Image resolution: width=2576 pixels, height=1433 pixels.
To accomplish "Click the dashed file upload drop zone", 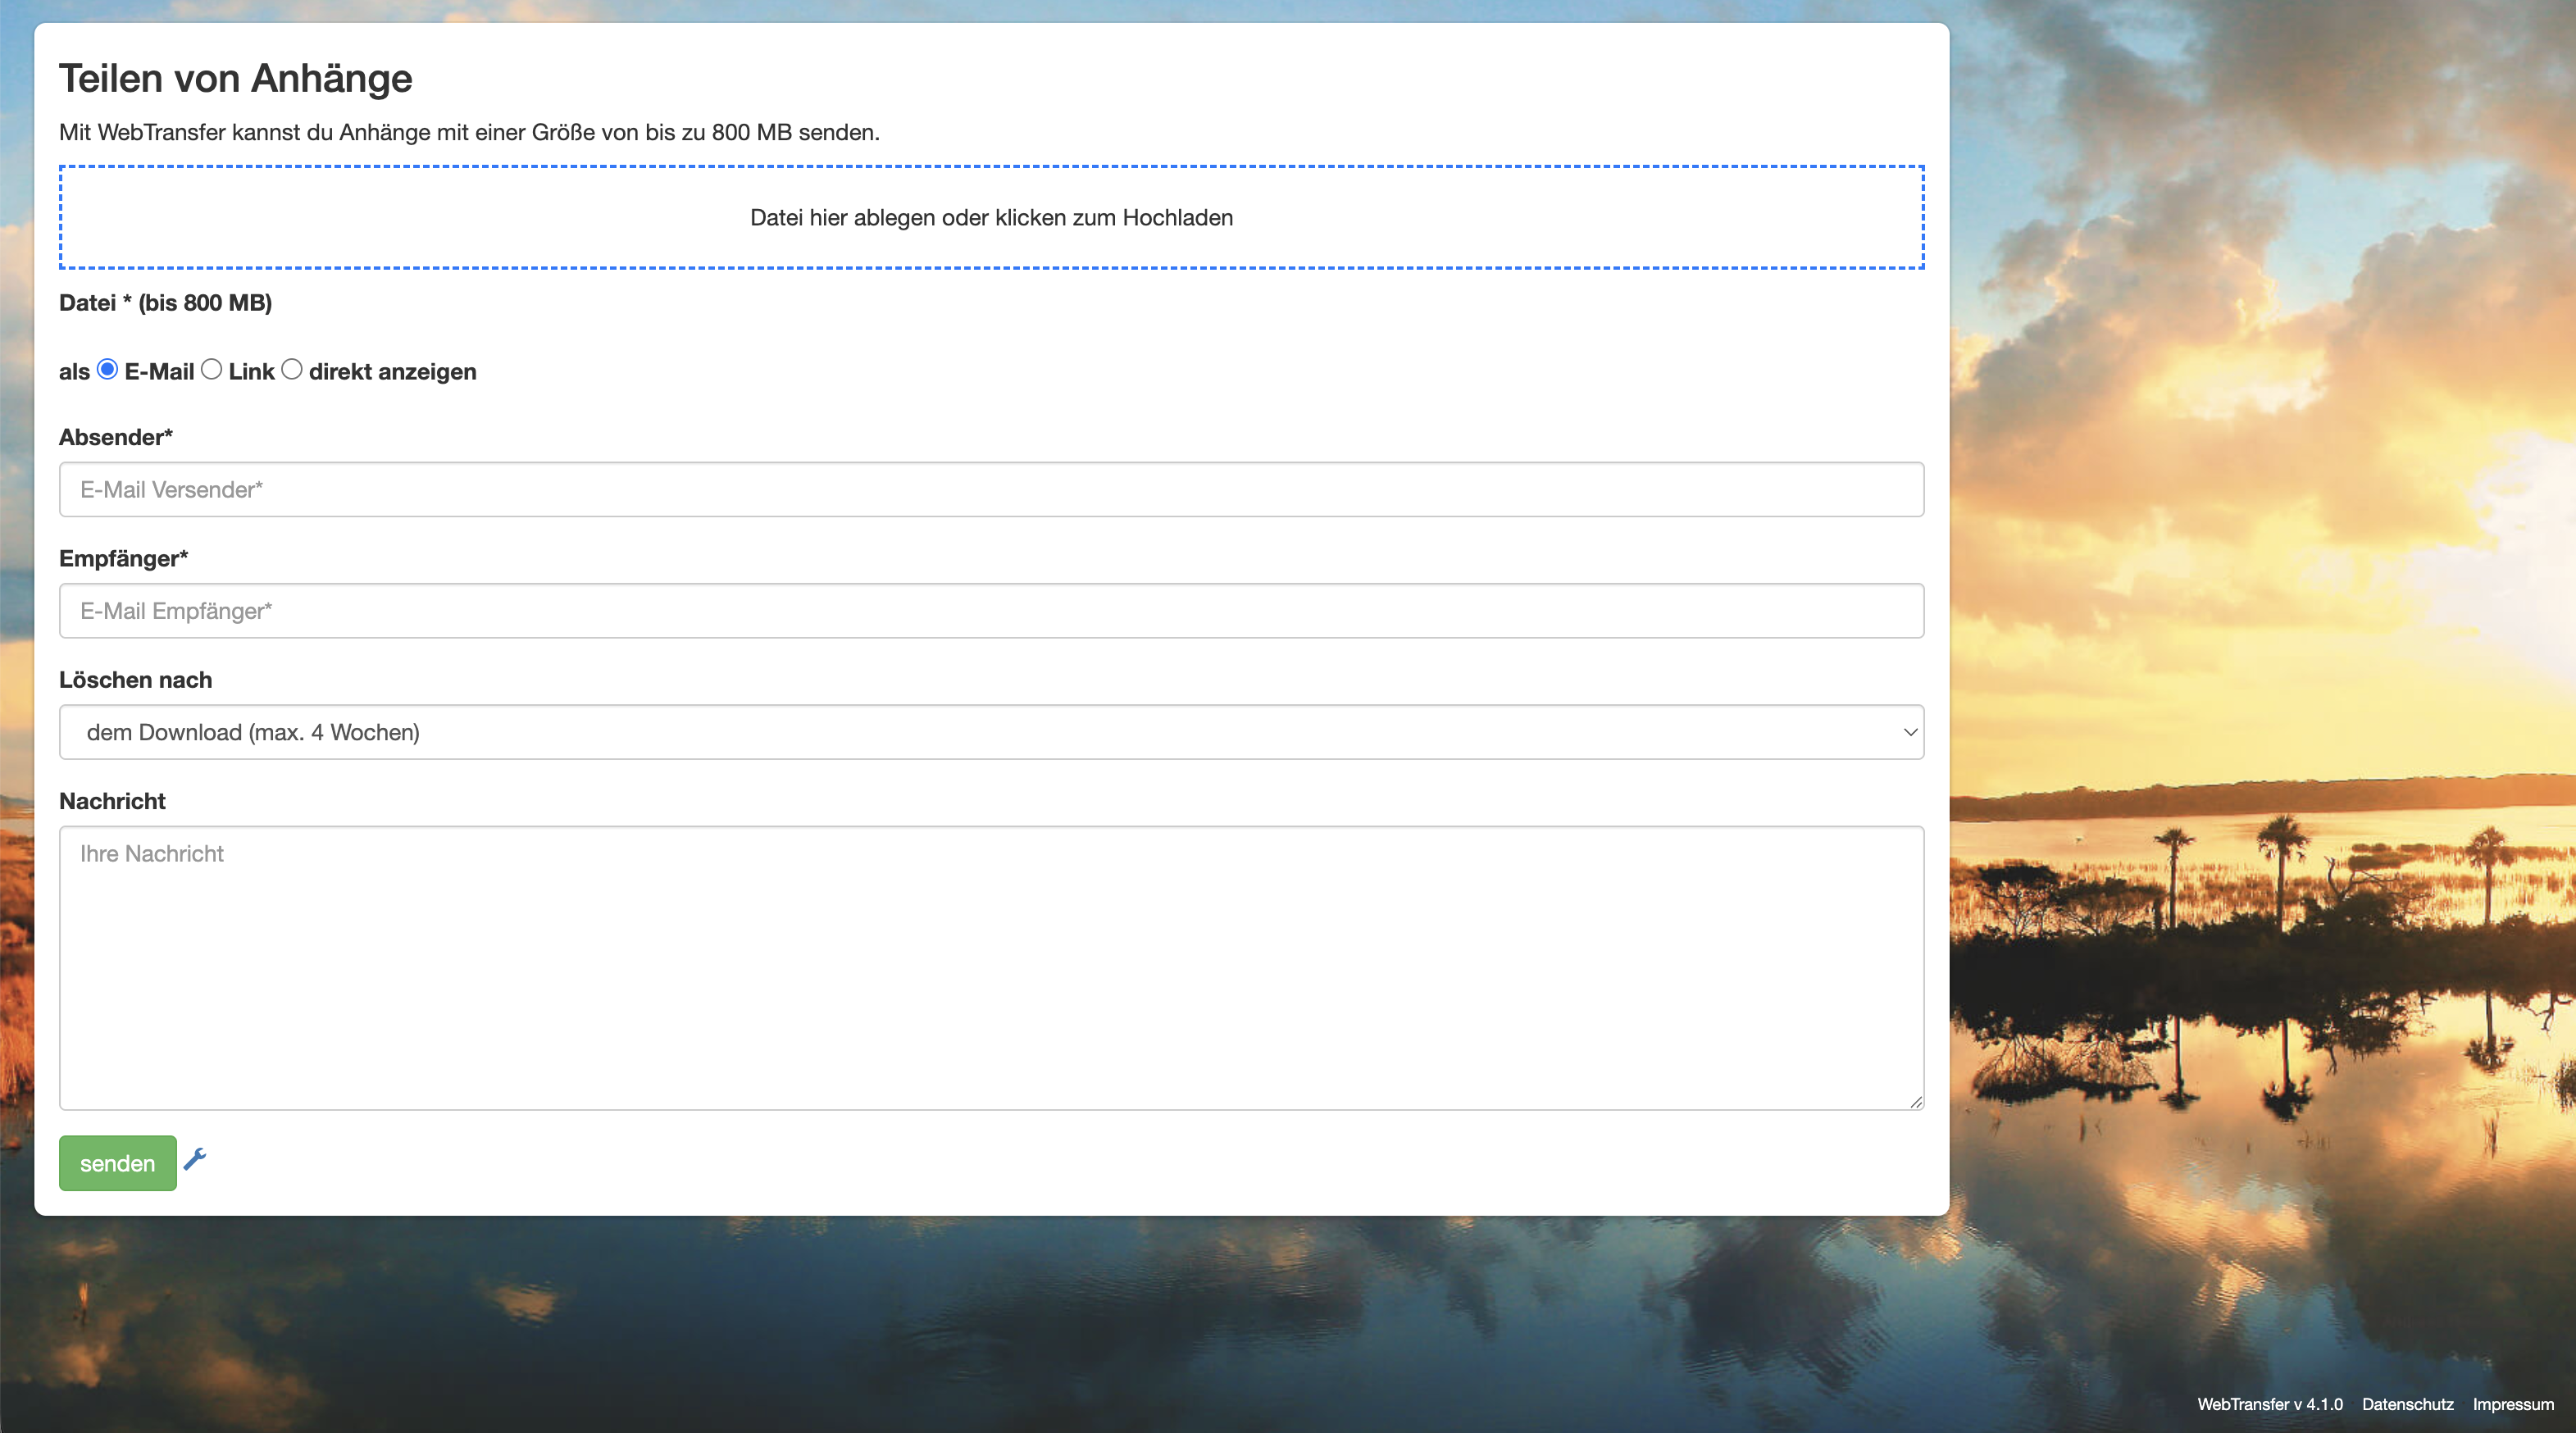I will 990,217.
